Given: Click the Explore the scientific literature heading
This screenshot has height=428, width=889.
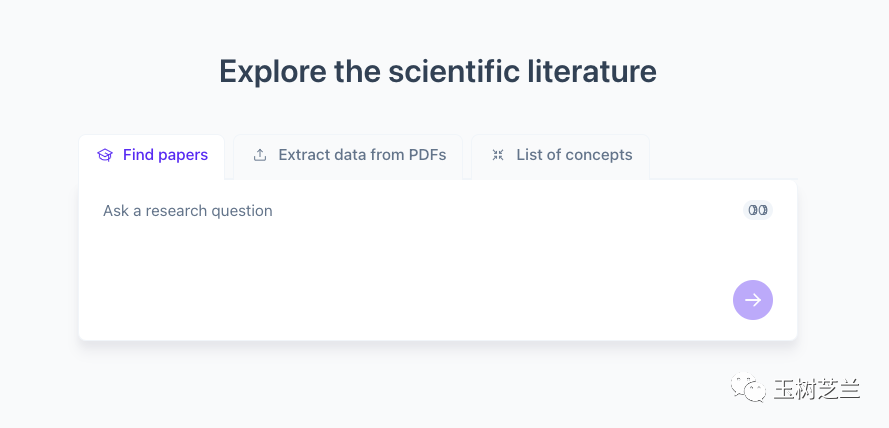Looking at the screenshot, I should click(438, 71).
